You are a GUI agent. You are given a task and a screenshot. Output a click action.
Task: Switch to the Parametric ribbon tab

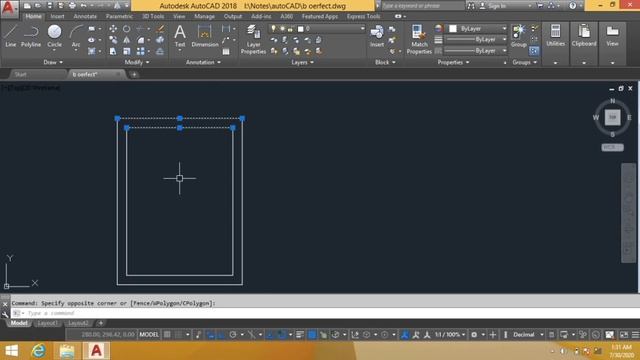click(x=119, y=16)
